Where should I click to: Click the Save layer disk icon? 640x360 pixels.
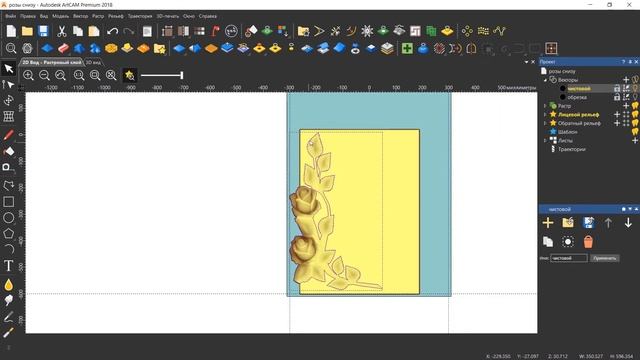(x=588, y=222)
